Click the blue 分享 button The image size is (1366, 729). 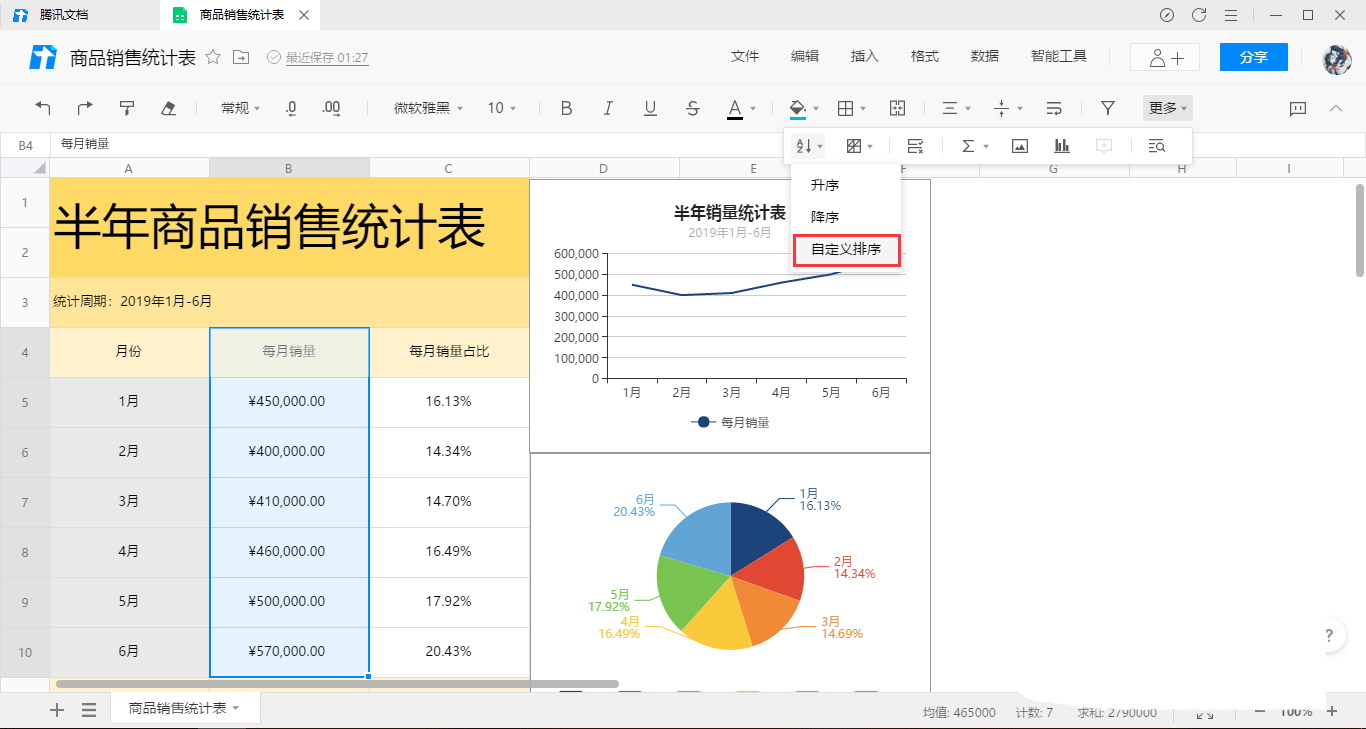point(1254,57)
